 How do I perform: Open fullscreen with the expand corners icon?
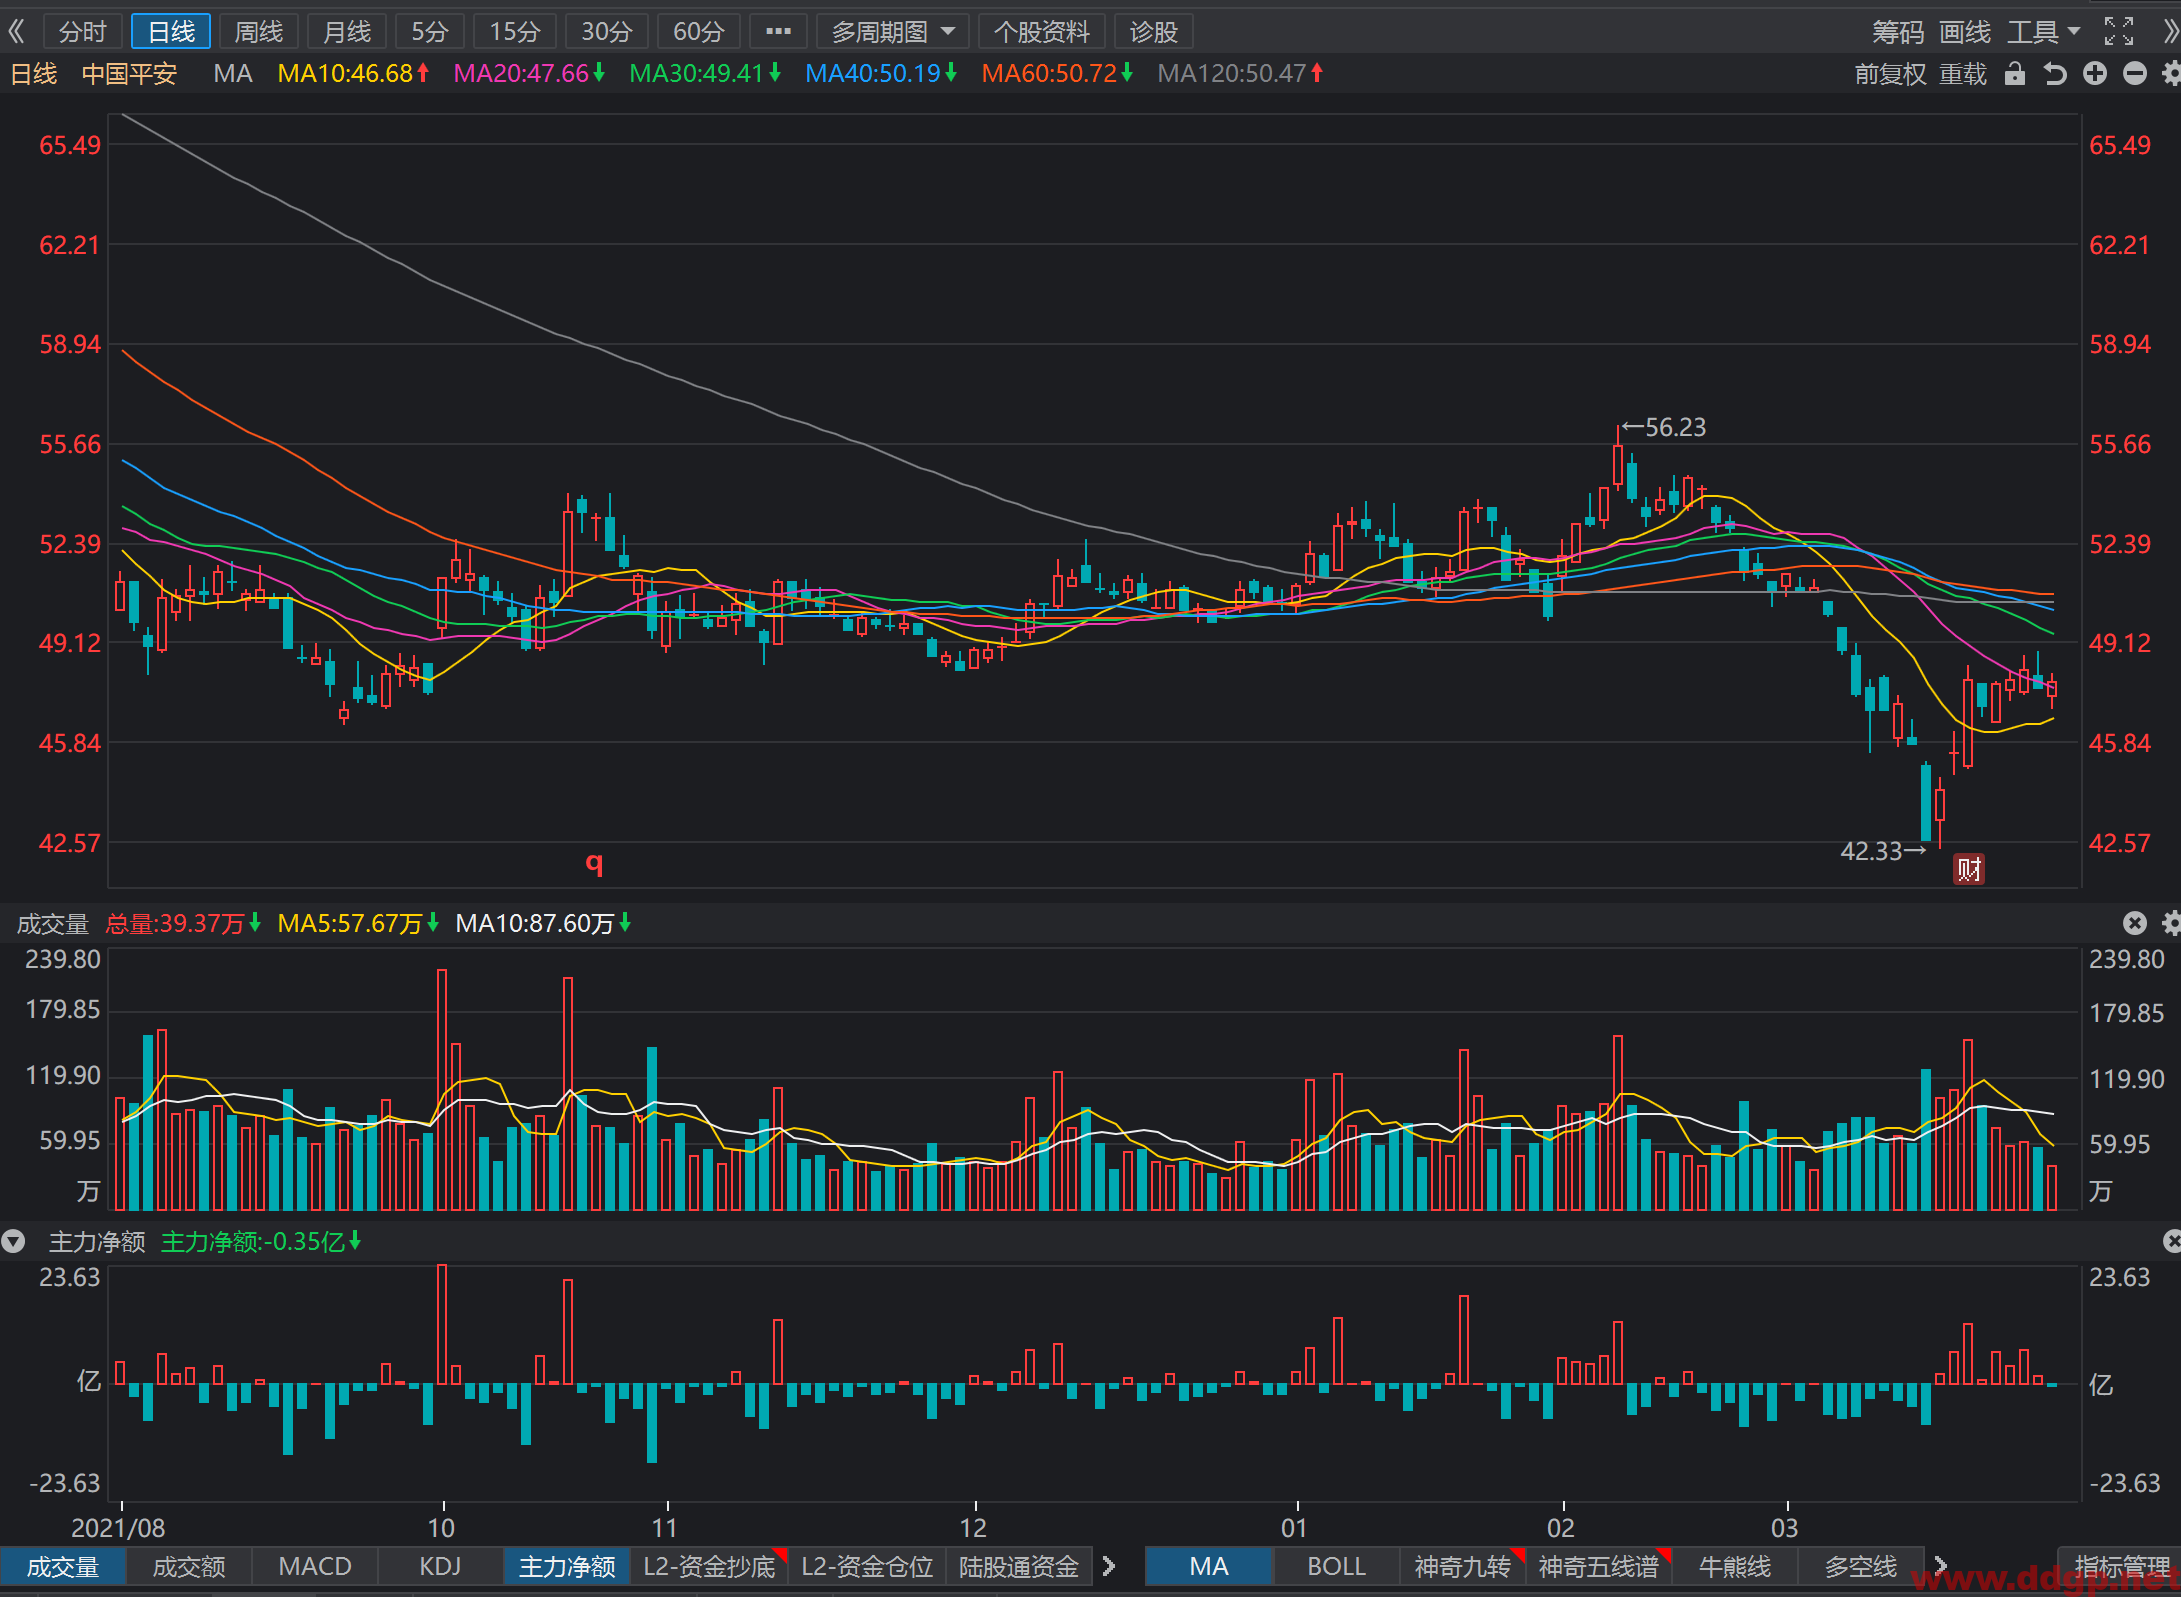pos(2118,32)
